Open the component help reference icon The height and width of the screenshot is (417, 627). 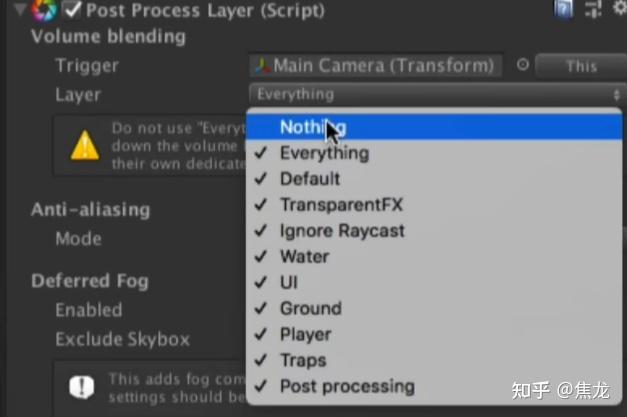click(x=567, y=9)
